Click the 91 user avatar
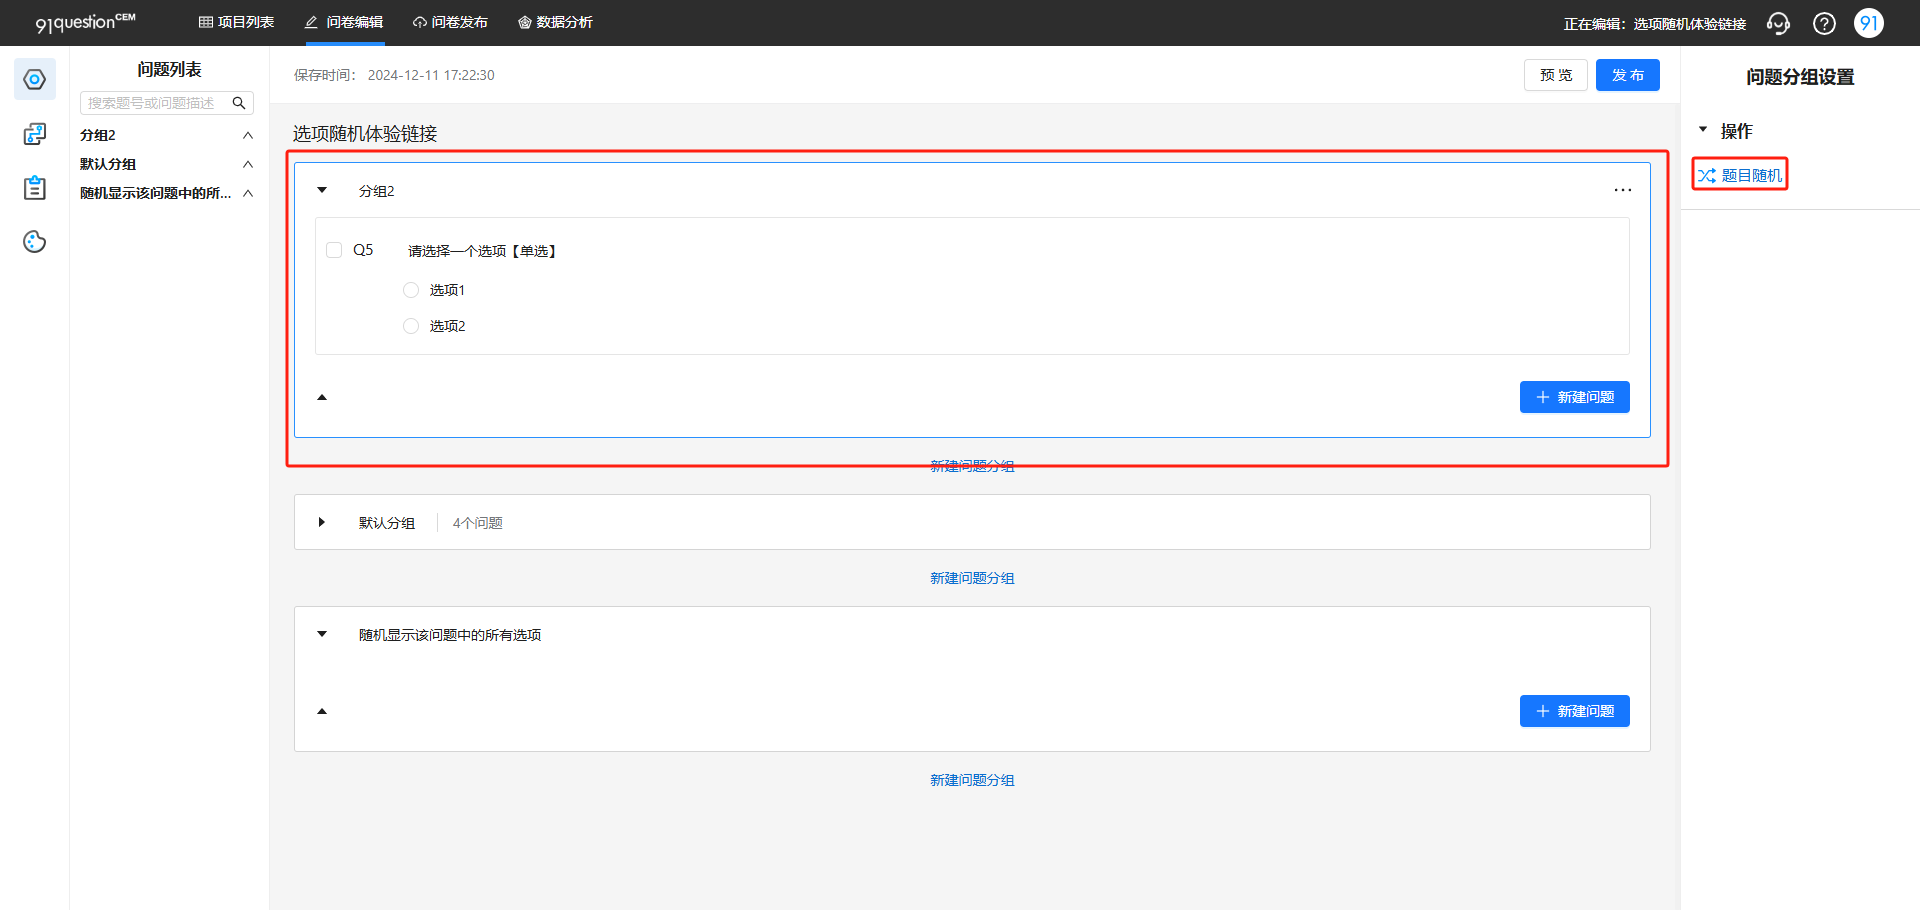1920x911 pixels. coord(1868,23)
